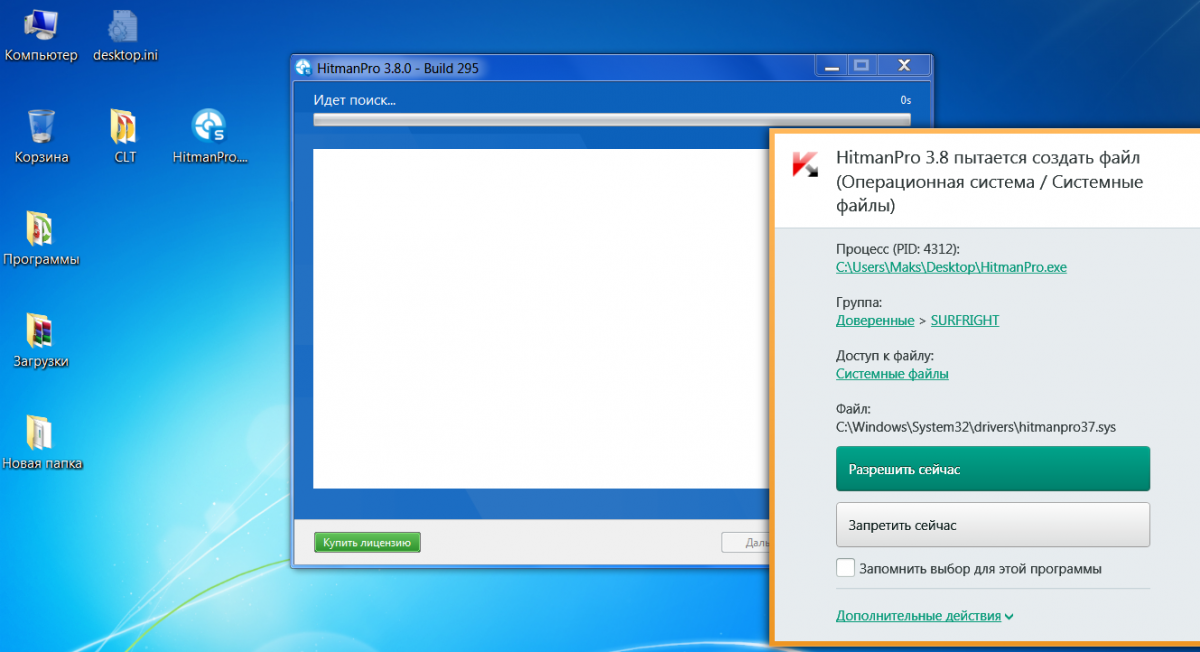The height and width of the screenshot is (652, 1200).
Task: Open the SURFRIGHT group link
Action: click(x=964, y=320)
